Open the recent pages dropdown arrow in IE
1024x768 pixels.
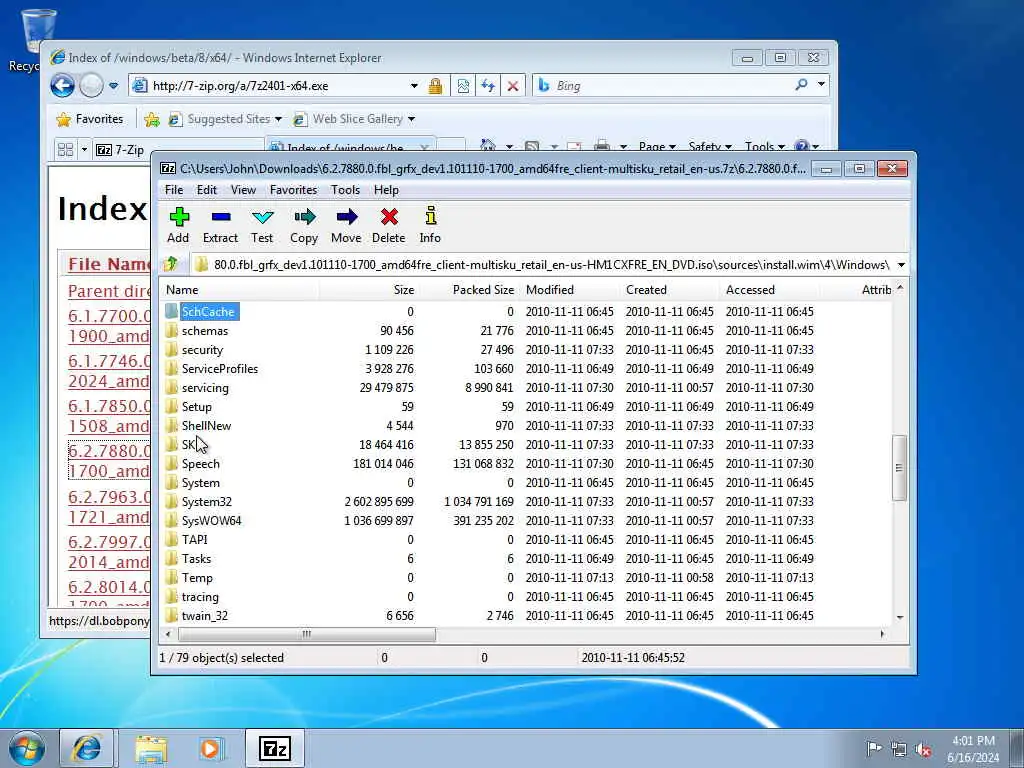pos(114,86)
